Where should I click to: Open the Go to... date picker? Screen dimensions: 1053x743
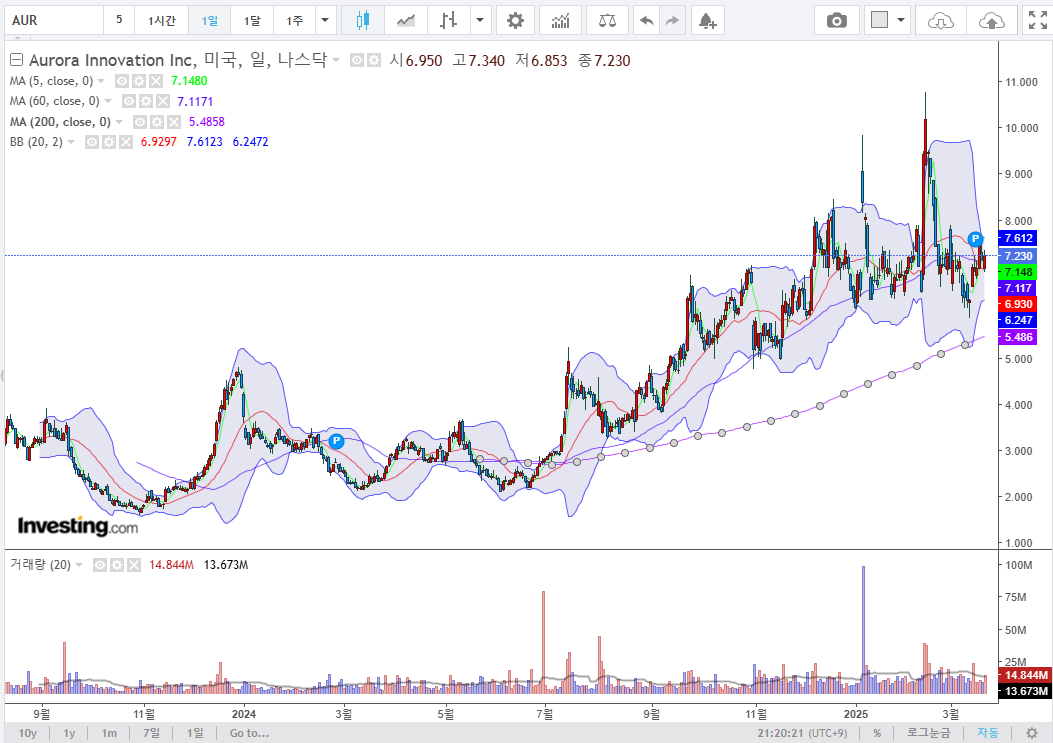249,733
